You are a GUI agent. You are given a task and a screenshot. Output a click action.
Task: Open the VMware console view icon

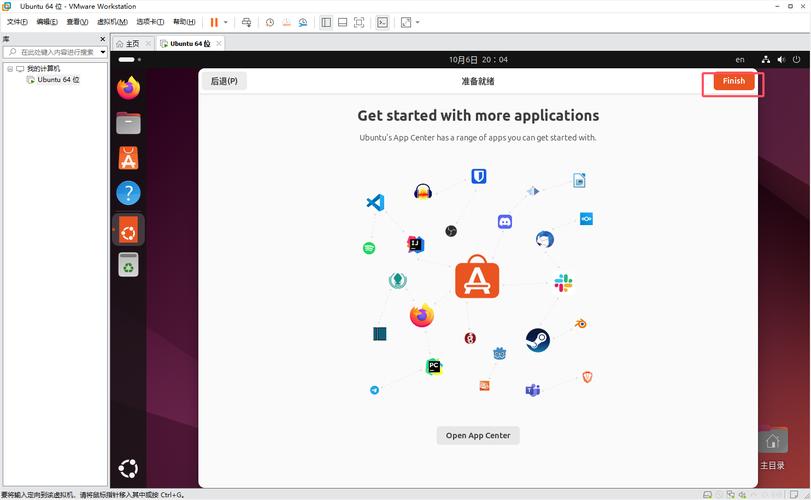(x=382, y=22)
